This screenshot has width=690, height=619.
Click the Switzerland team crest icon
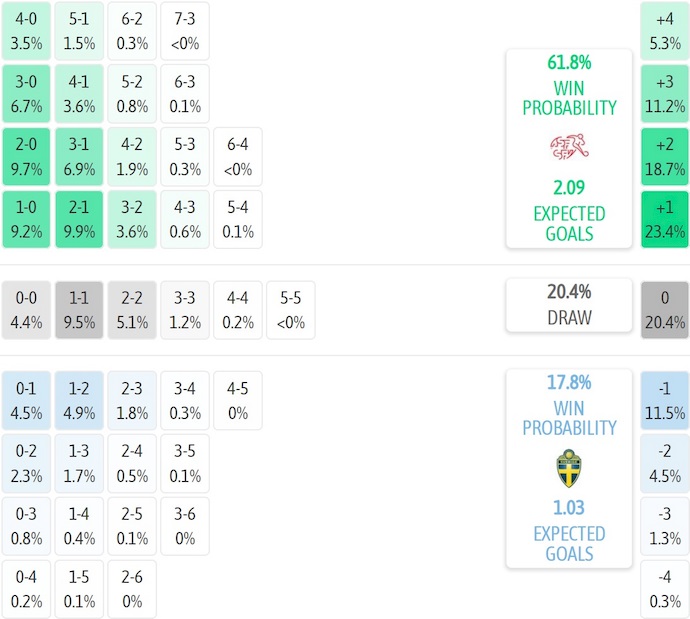[568, 148]
